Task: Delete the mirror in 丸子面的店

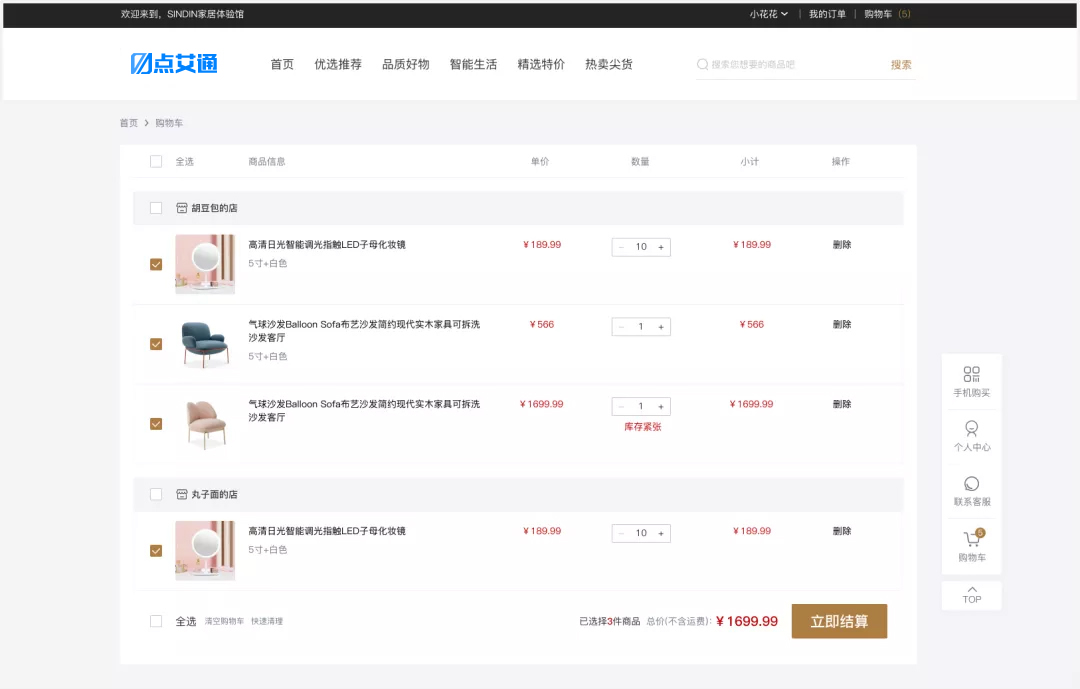Action: coord(842,531)
